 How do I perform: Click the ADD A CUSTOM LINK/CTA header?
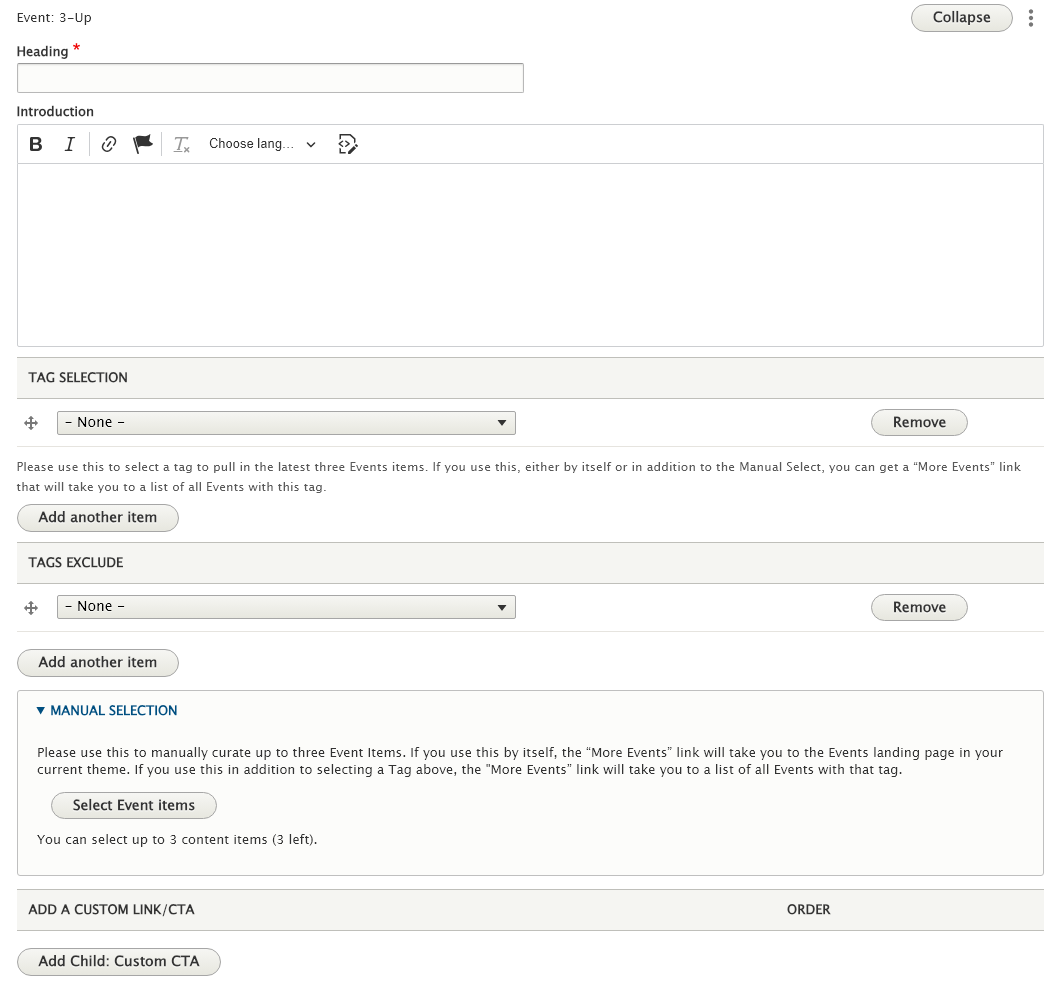click(111, 910)
